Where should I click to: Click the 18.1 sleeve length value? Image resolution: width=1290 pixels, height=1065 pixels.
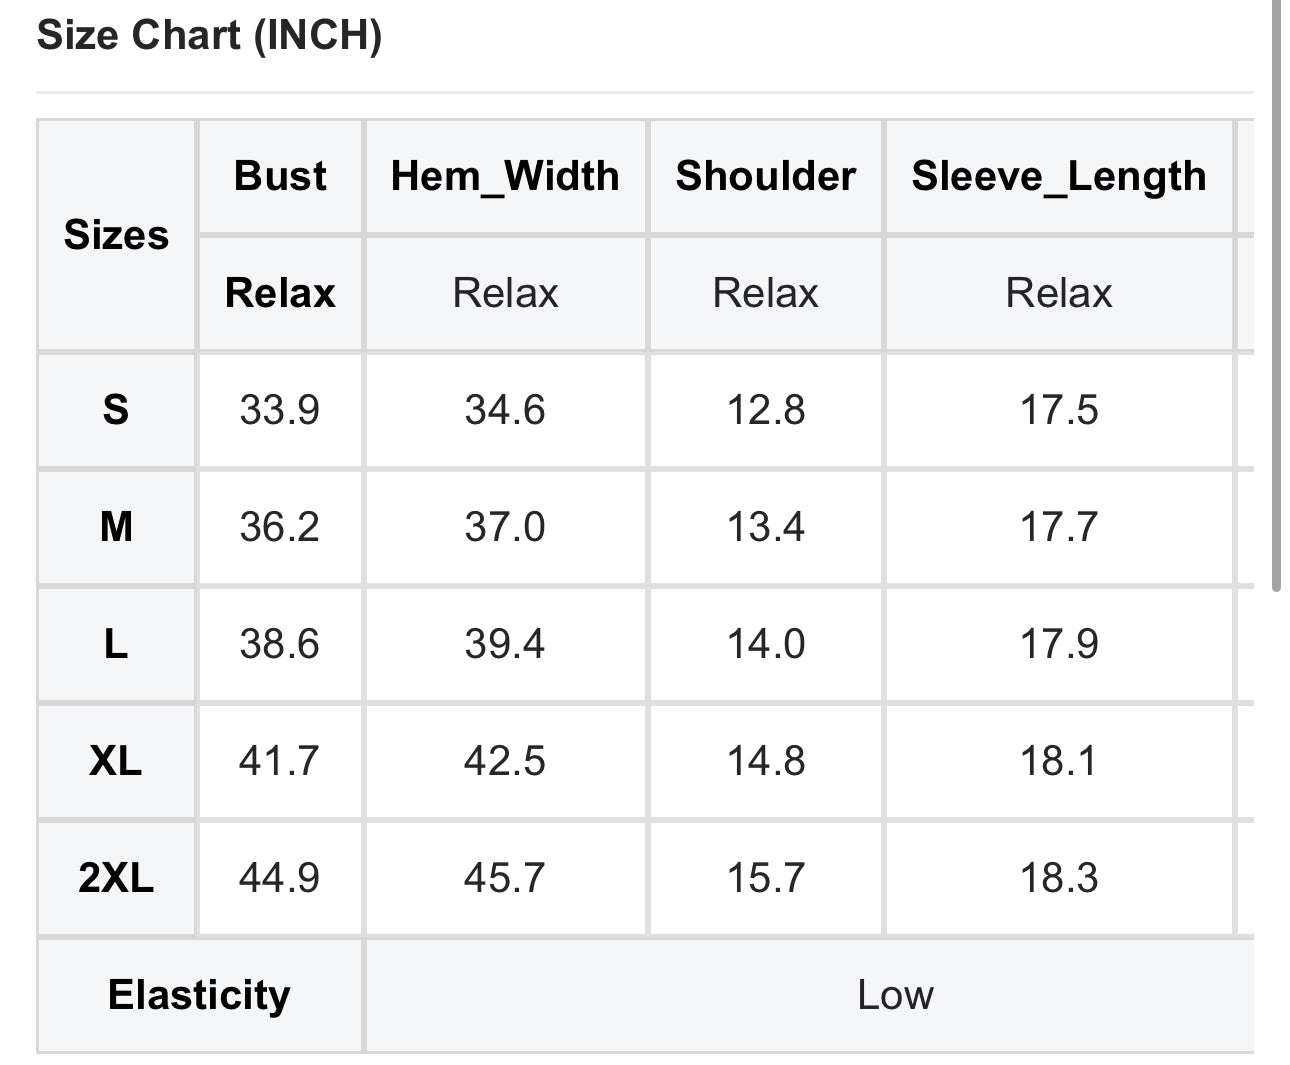click(x=1058, y=761)
